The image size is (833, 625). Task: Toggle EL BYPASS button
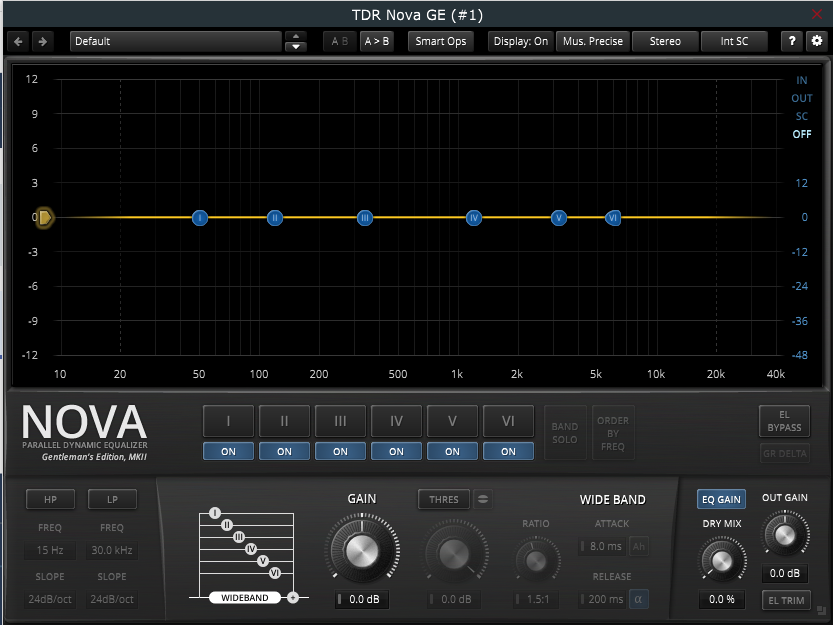784,421
